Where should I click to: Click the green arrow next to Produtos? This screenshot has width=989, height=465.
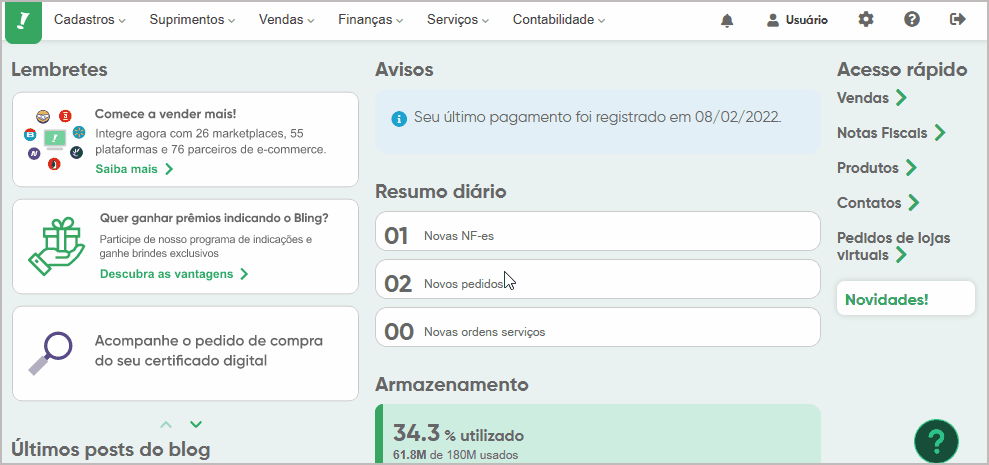(x=910, y=168)
